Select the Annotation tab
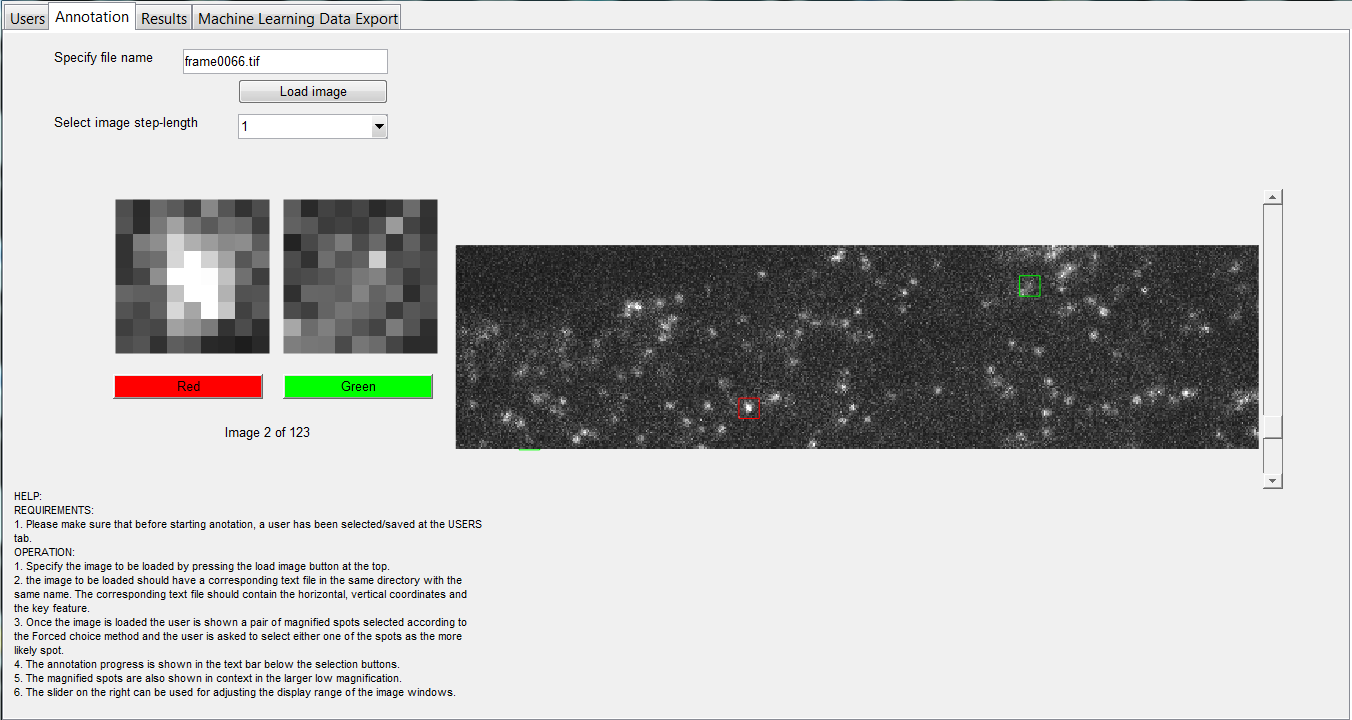The image size is (1352, 720). (92, 17)
